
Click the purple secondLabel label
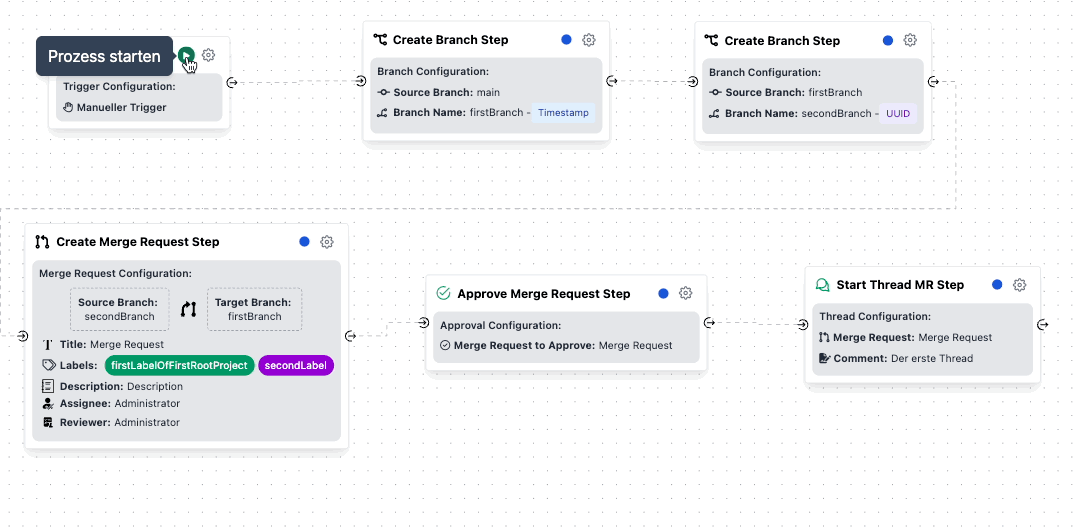[296, 366]
